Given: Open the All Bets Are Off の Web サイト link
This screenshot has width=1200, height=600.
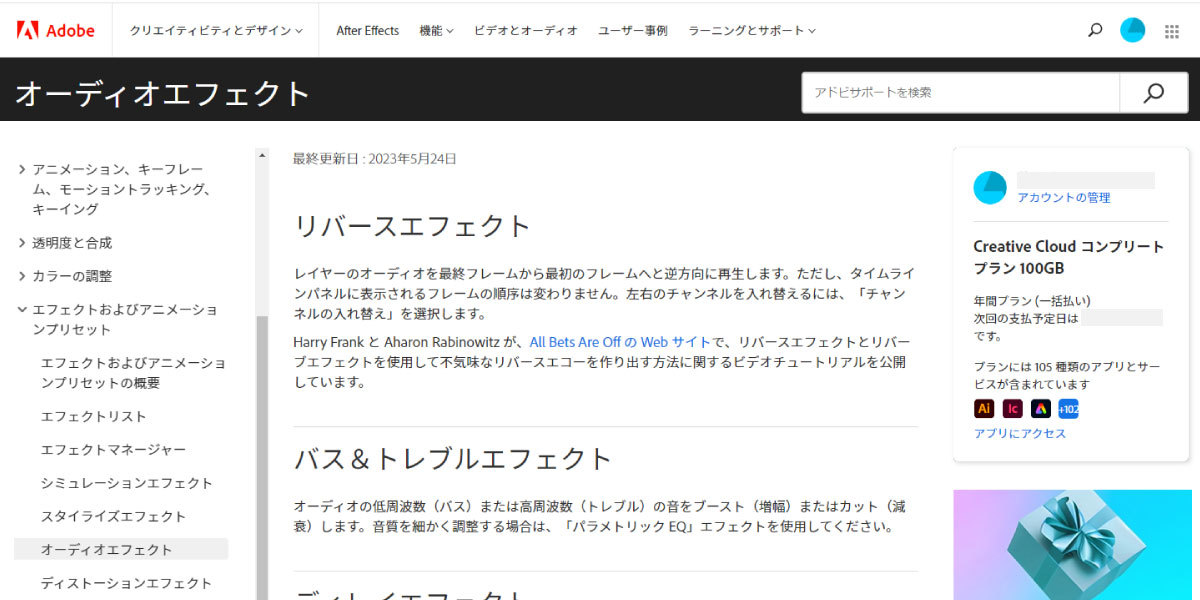Looking at the screenshot, I should [620, 342].
